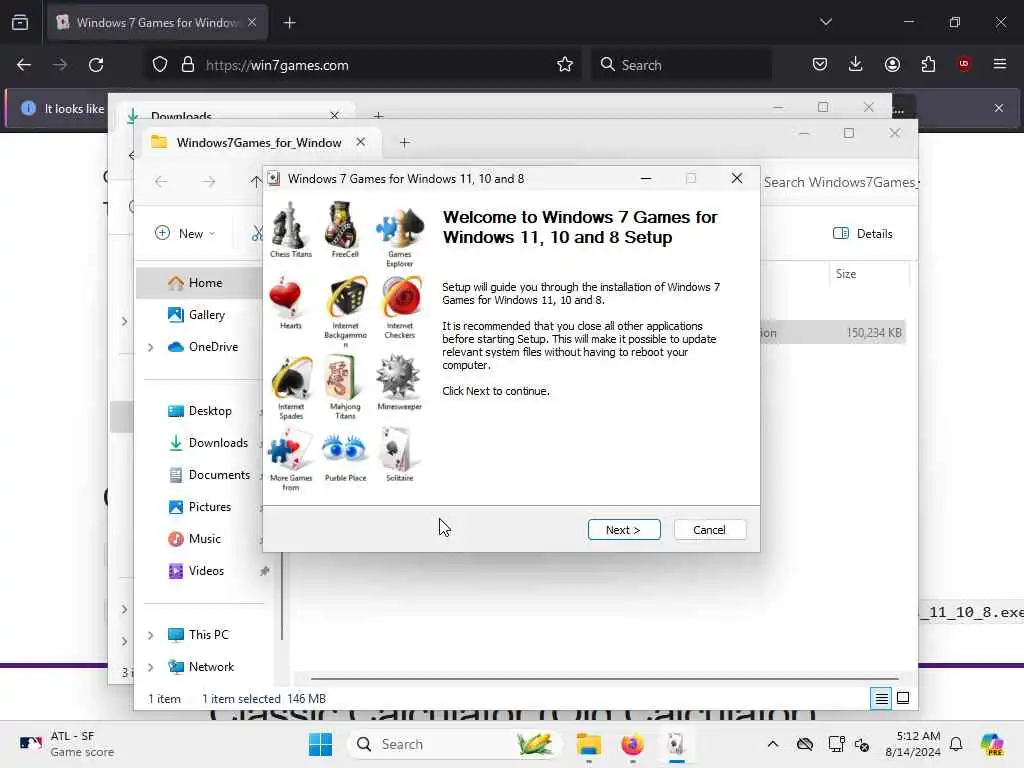Open the uBlock Origin extension

point(964,64)
